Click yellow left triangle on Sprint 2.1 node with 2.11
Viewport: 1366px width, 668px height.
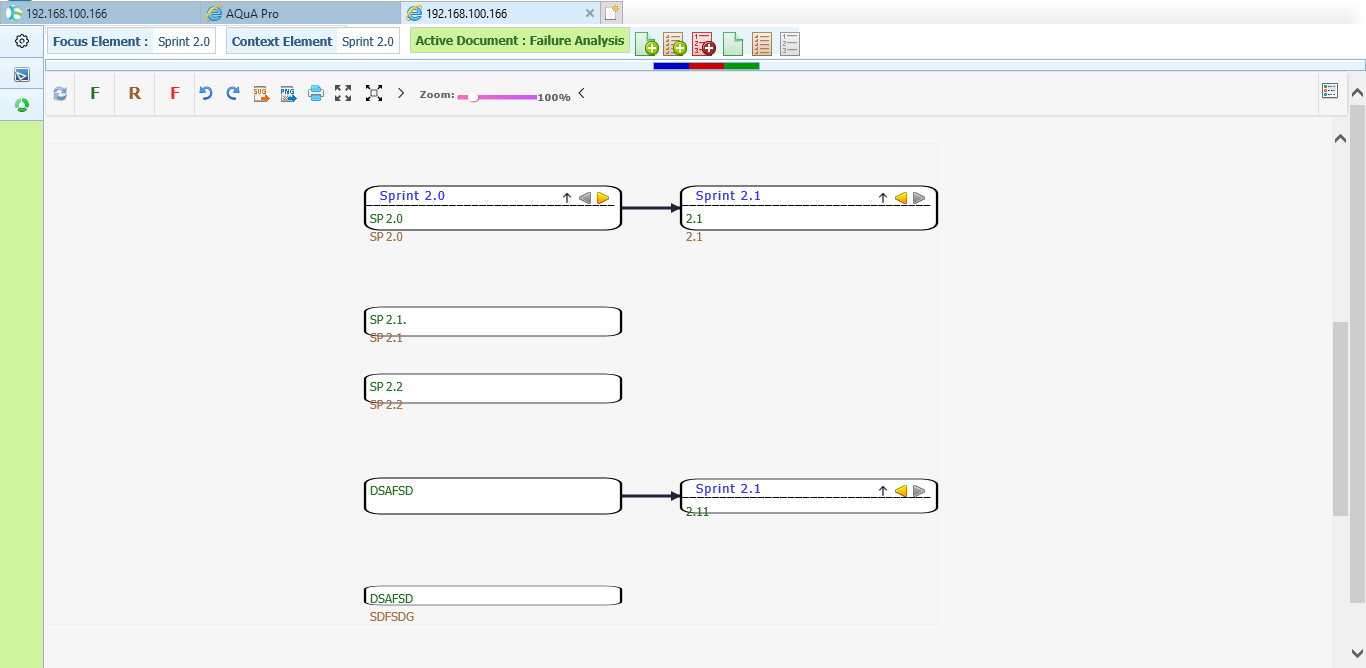click(x=901, y=491)
